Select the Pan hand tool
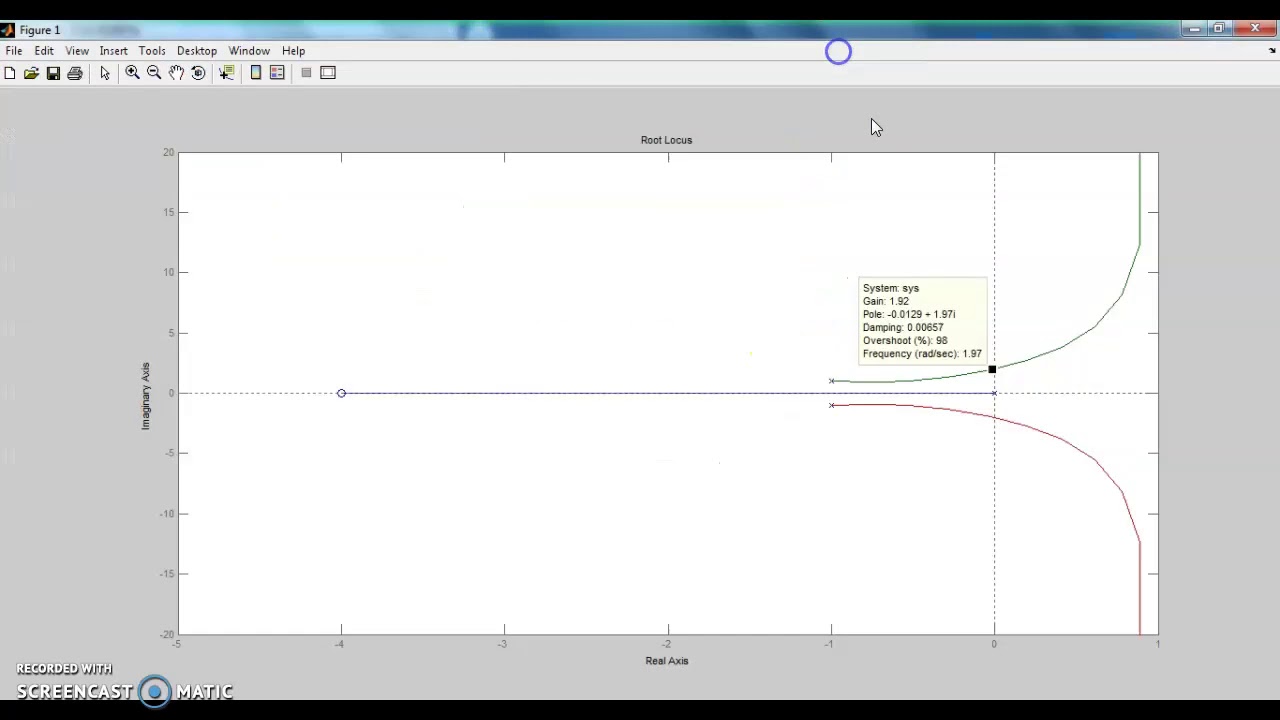The image size is (1280, 720). coord(176,73)
